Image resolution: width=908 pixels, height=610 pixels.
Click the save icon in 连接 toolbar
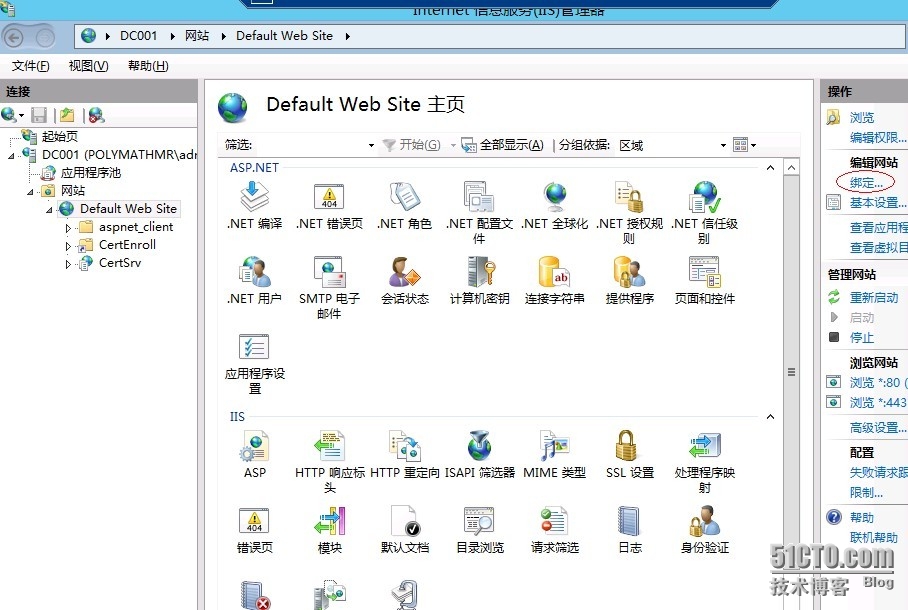(x=39, y=115)
